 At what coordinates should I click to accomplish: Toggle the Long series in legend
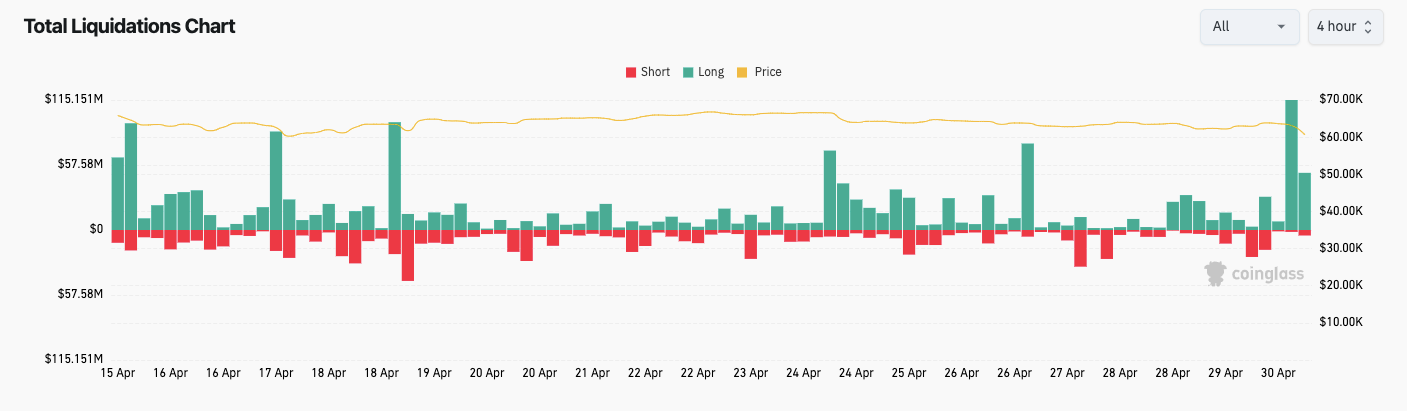point(711,72)
